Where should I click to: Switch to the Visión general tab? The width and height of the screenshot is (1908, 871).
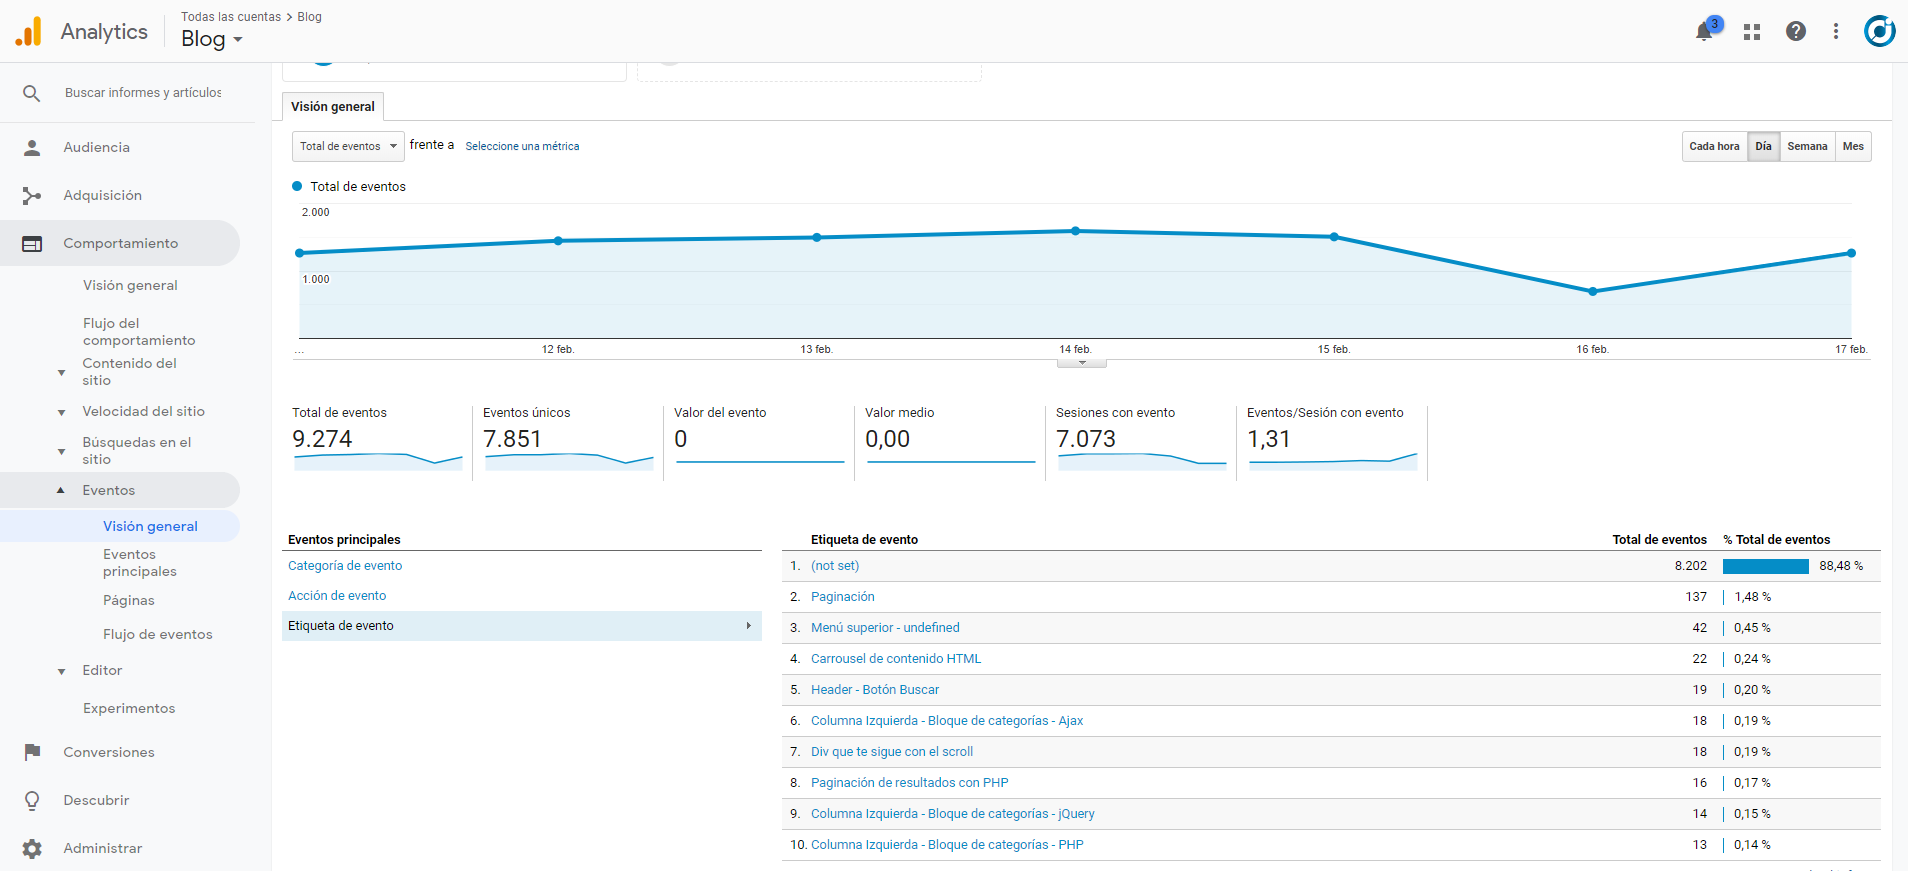coord(333,107)
